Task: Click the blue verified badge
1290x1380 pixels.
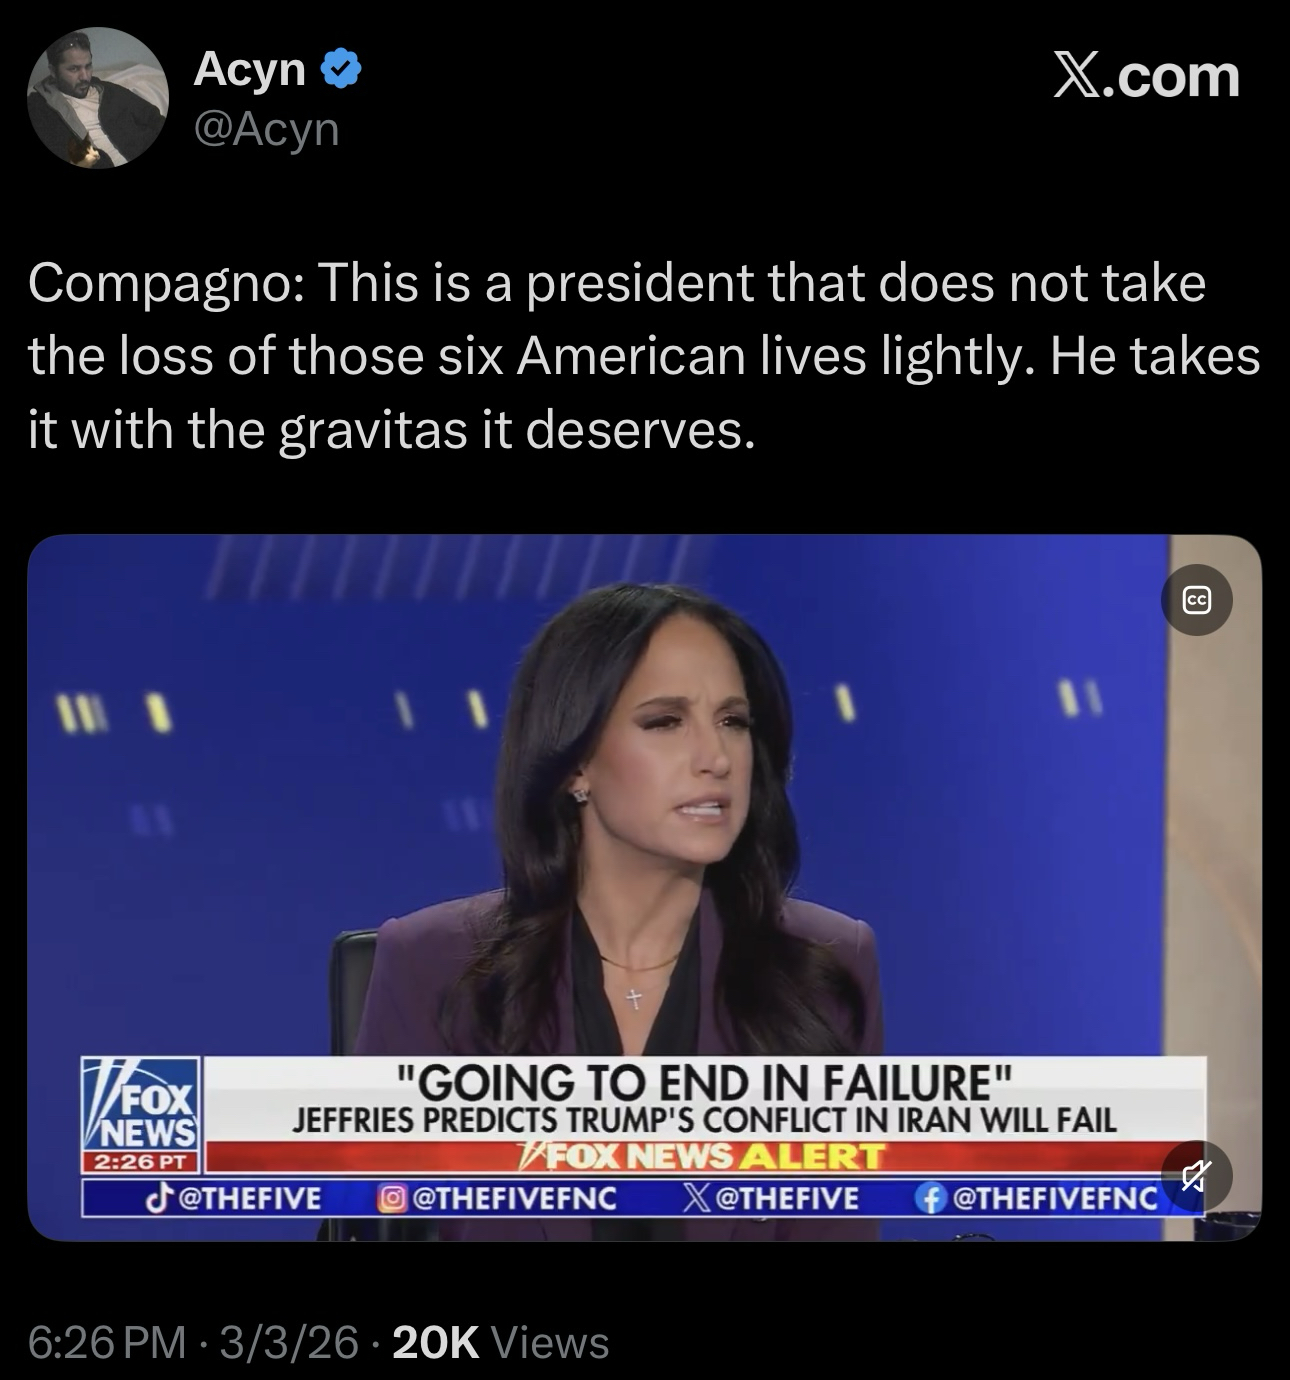Action: click(341, 69)
